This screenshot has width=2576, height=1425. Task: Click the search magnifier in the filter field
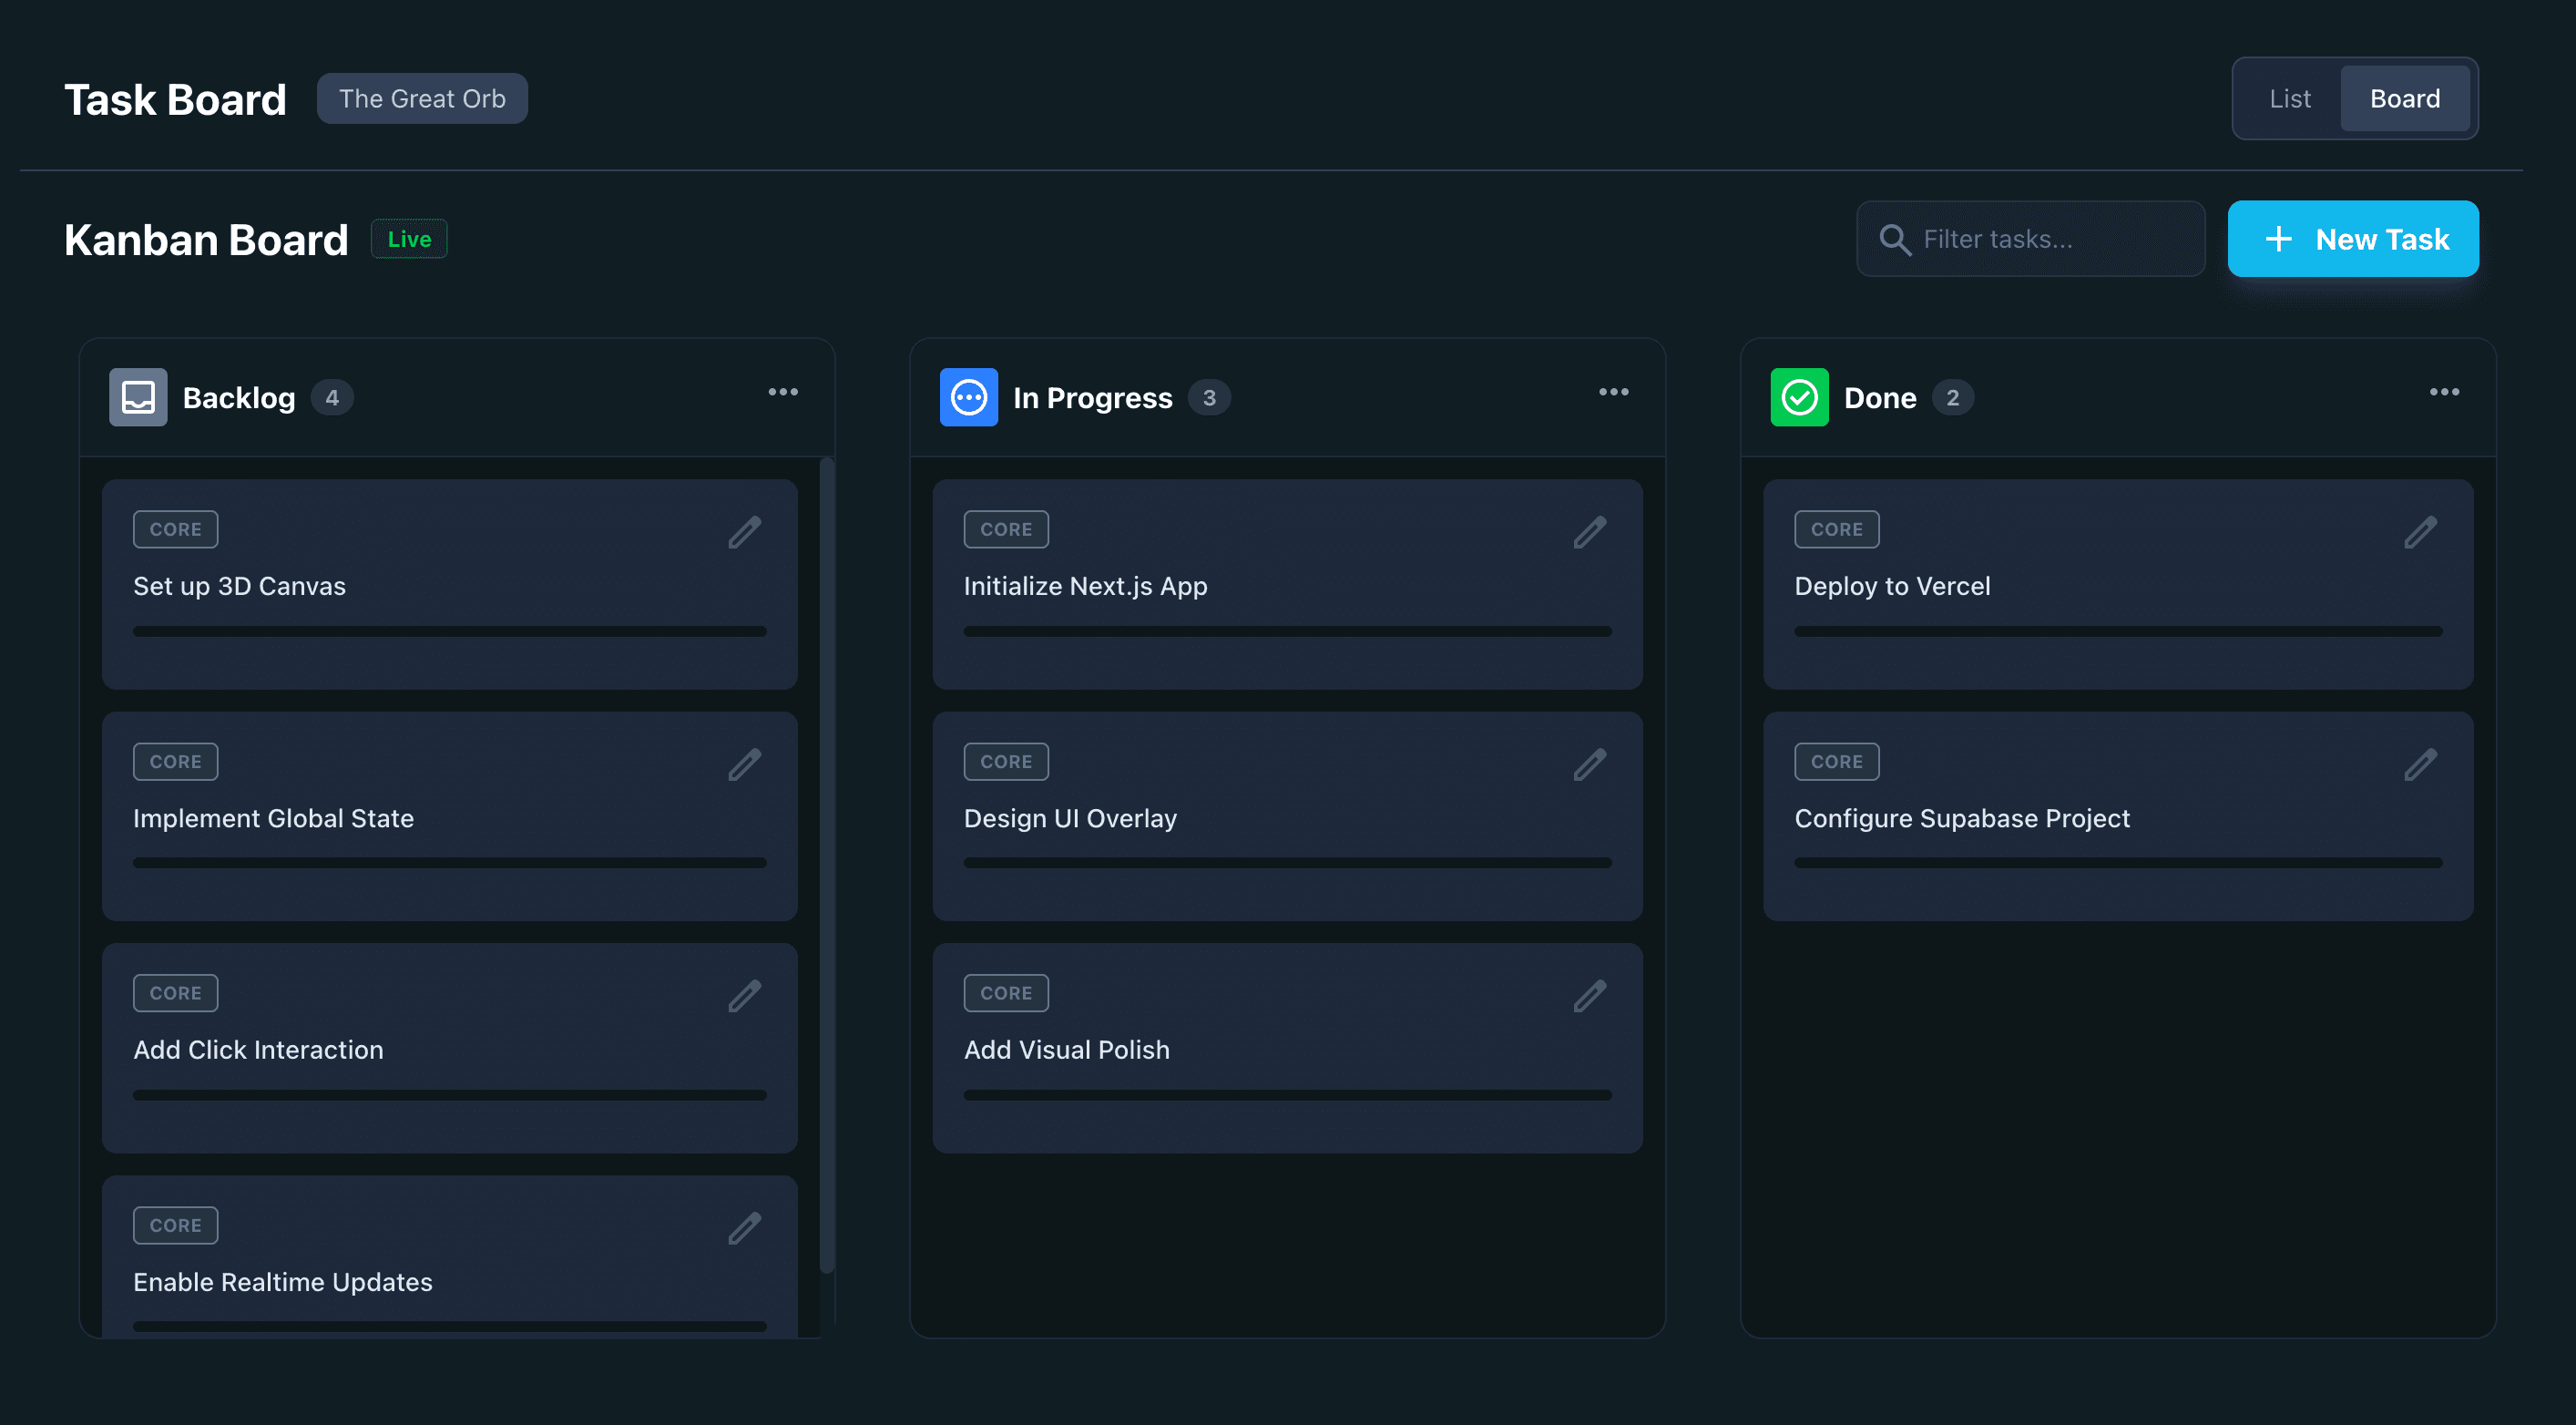[1895, 239]
